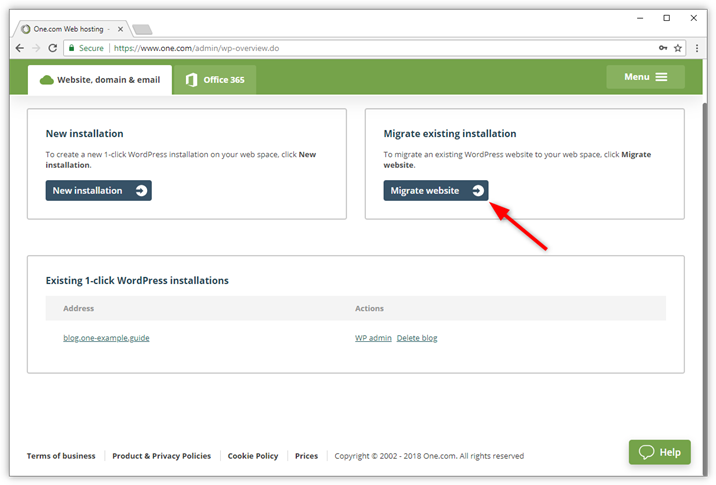Open the Prices footer link

coord(306,456)
